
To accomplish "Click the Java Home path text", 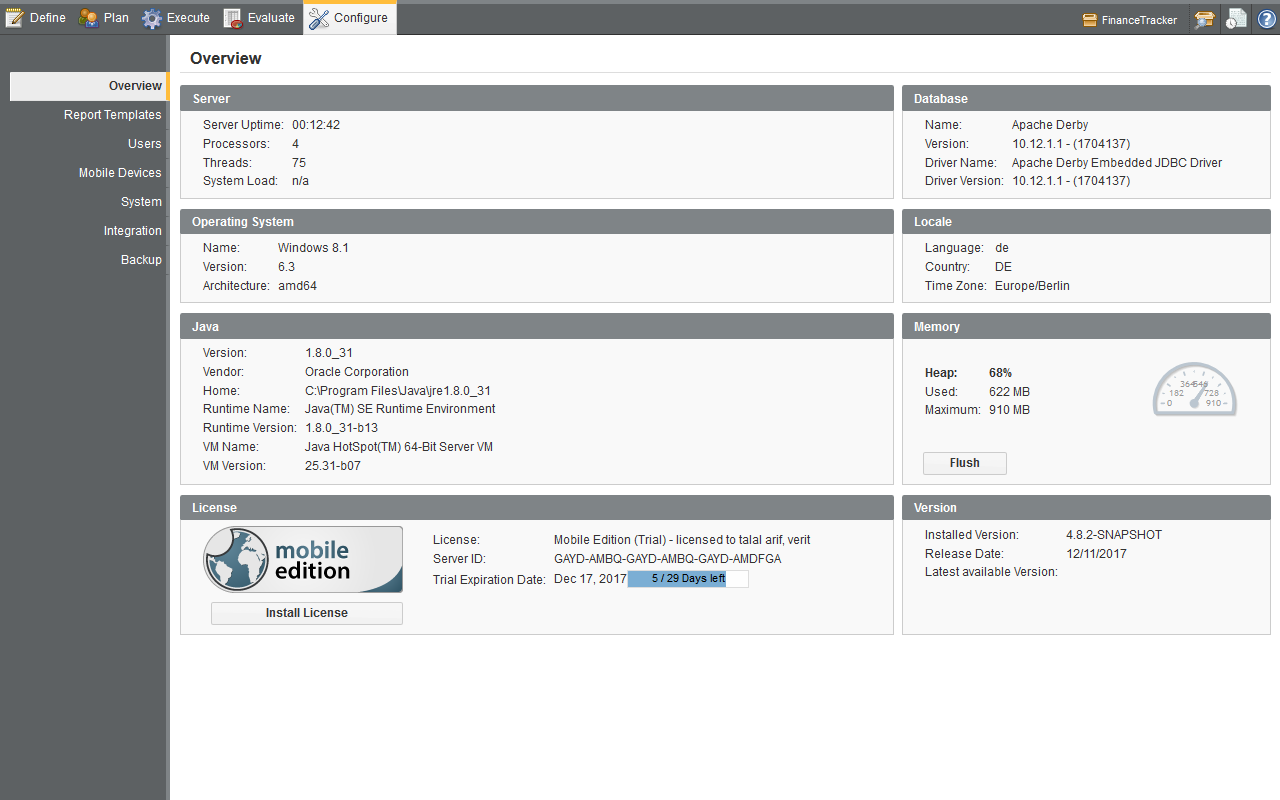I will tap(398, 391).
